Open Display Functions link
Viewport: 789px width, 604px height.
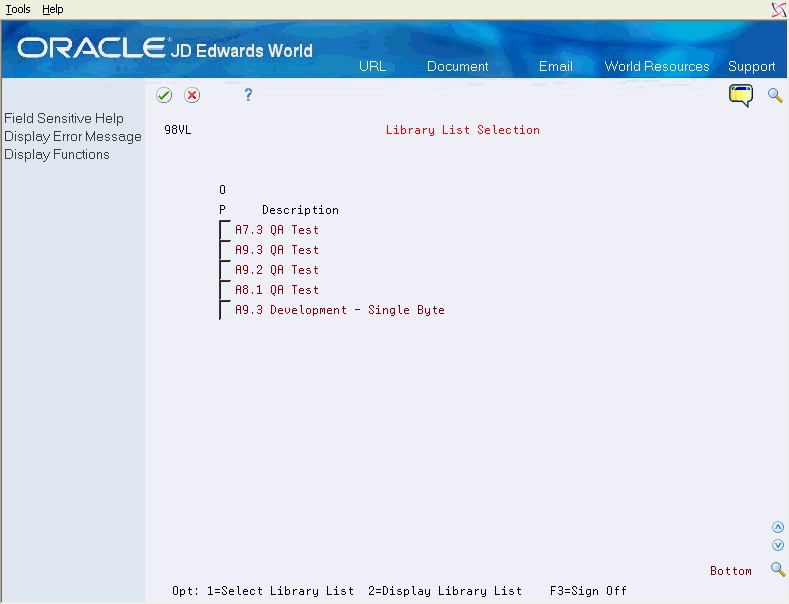(57, 155)
